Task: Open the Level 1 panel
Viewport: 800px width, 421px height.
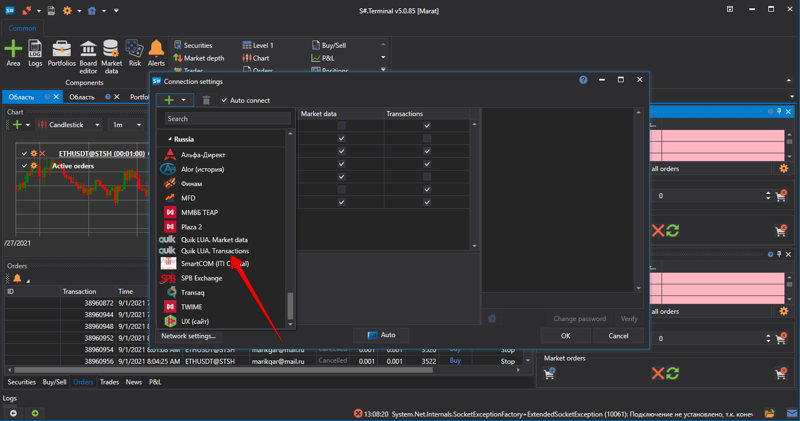Action: pyautogui.click(x=258, y=45)
